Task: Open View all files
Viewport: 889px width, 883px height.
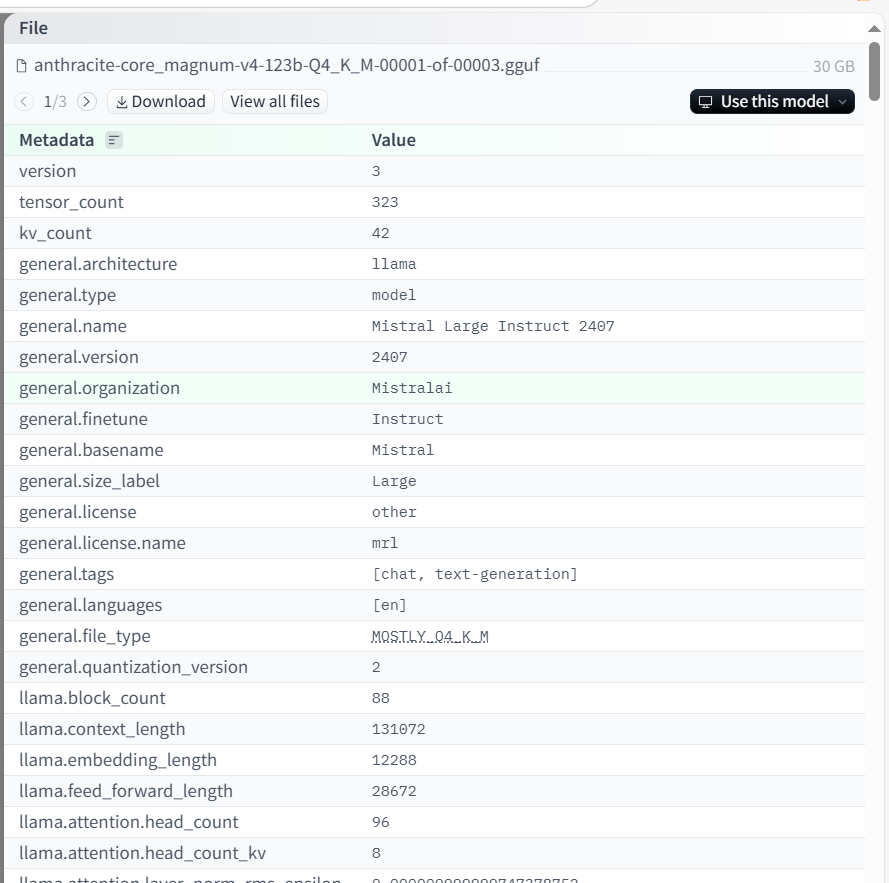Action: 275,102
